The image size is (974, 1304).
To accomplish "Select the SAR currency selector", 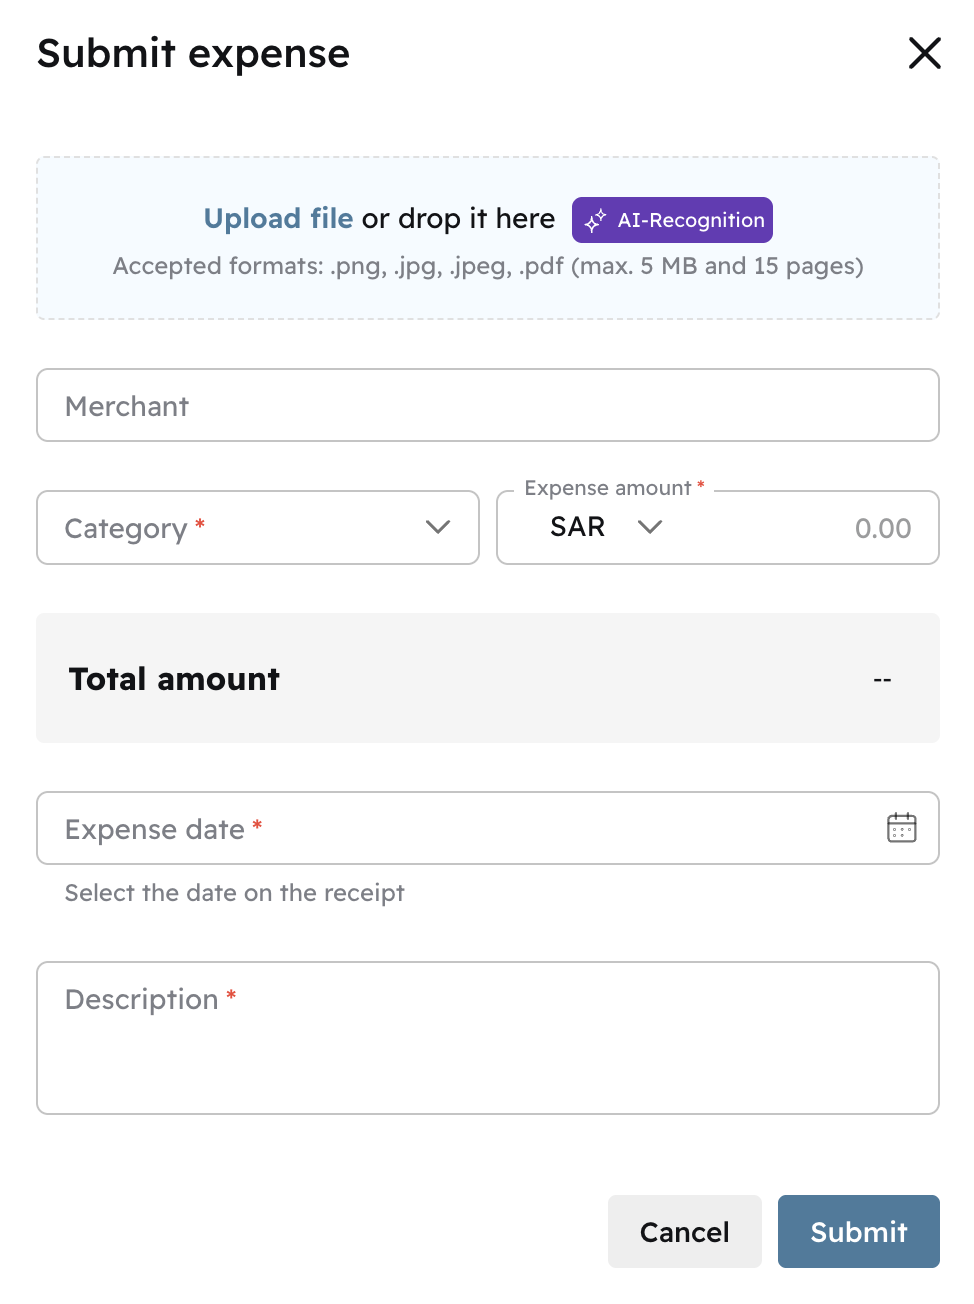I will (x=578, y=527).
